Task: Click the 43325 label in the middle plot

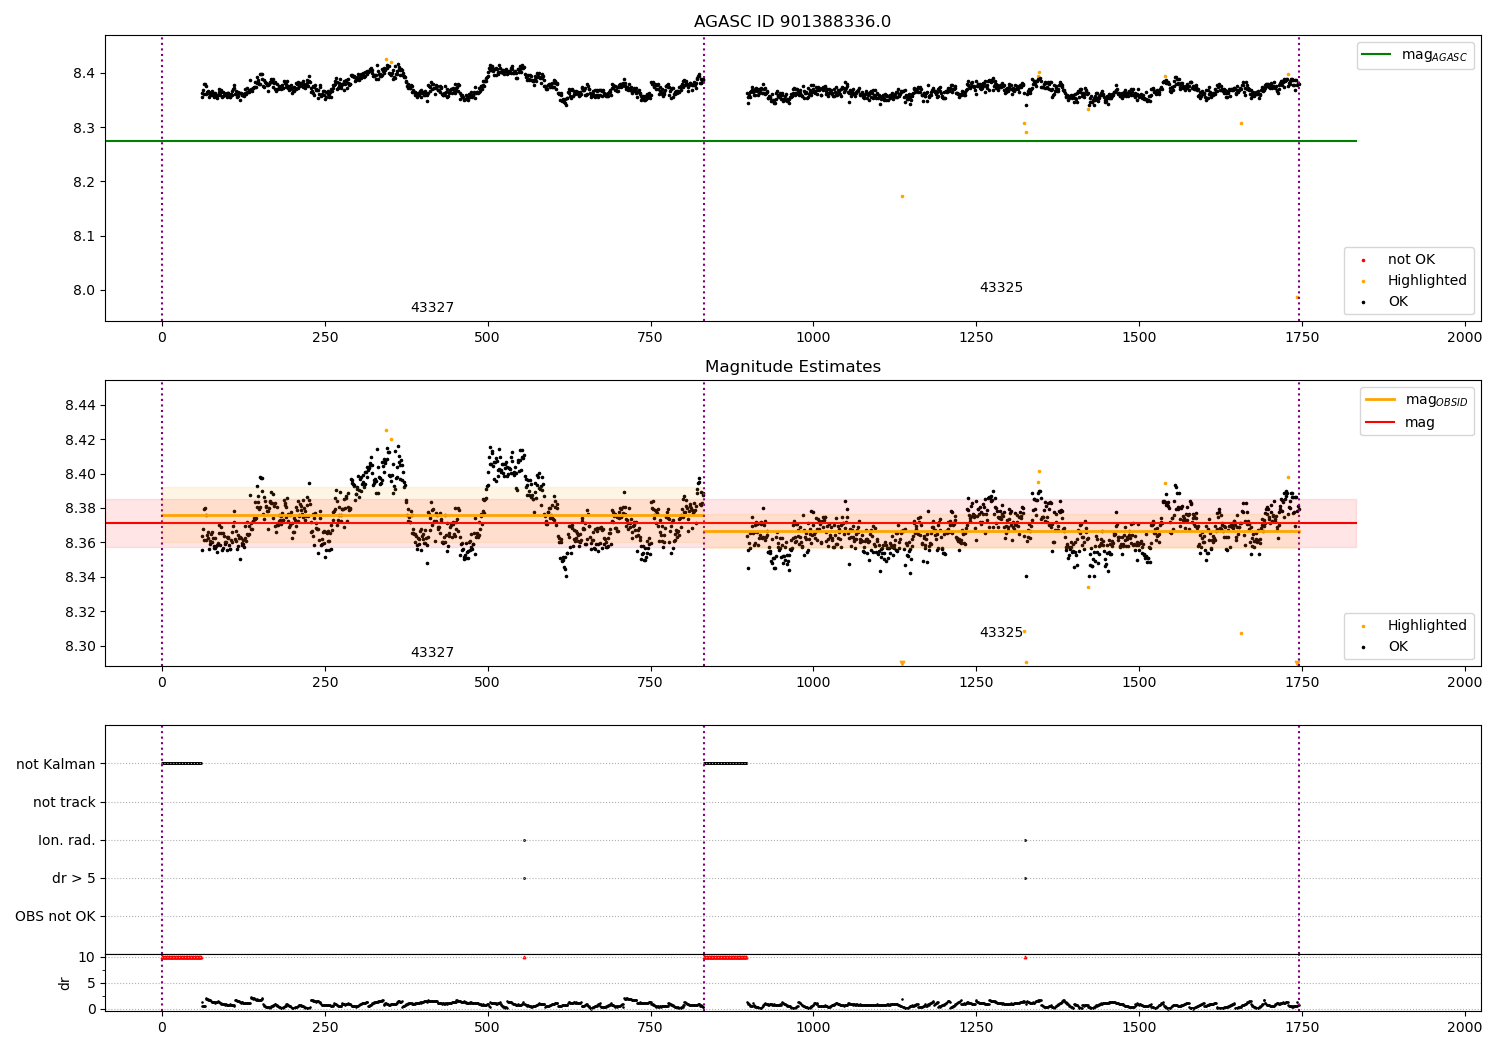Action: (x=1001, y=633)
